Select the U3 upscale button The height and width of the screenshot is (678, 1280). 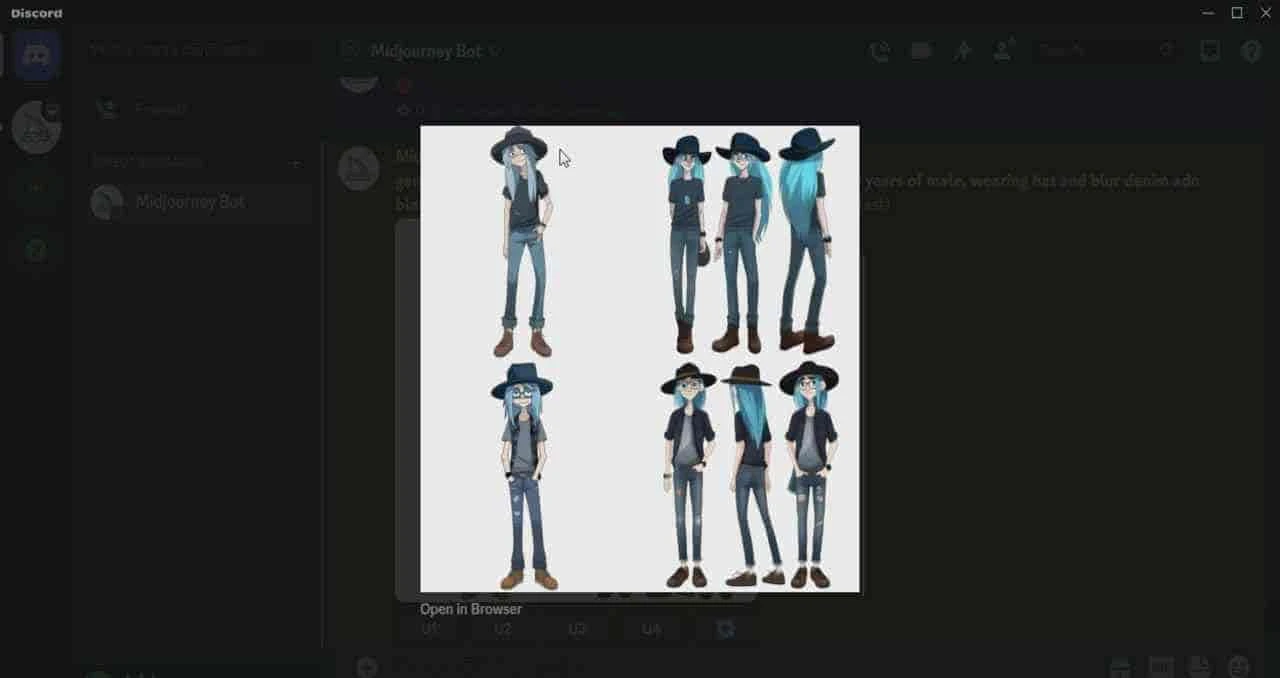(577, 629)
